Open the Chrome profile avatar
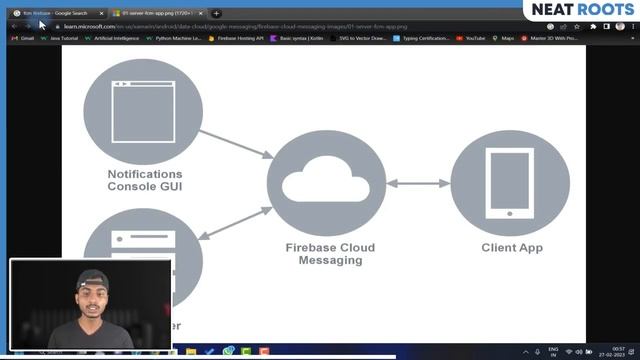Image resolution: width=640 pixels, height=360 pixels. coord(620,27)
